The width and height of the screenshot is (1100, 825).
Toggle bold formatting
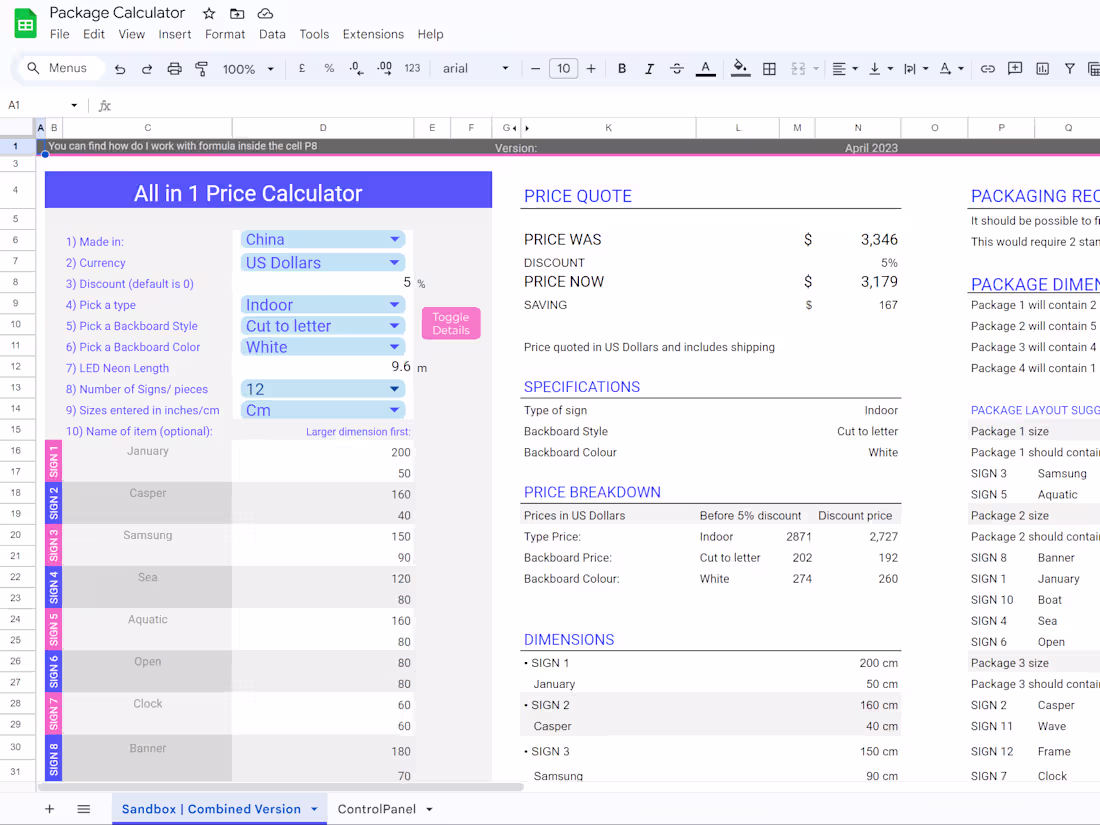pos(622,69)
